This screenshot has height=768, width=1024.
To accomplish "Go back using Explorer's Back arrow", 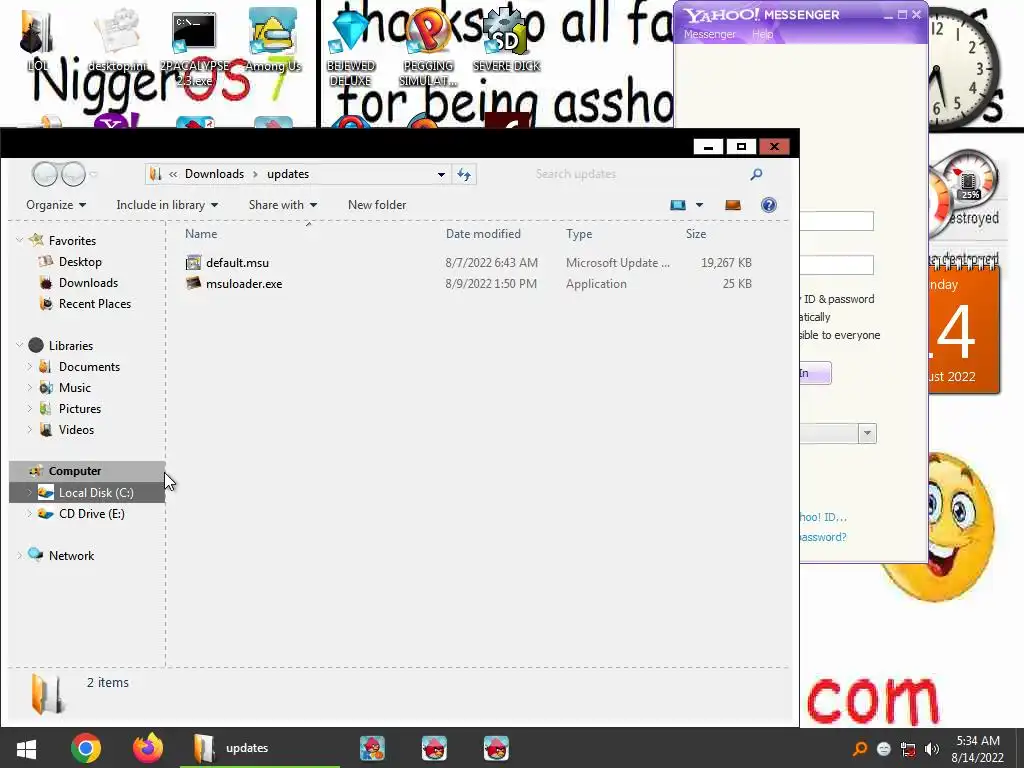I will pyautogui.click(x=45, y=174).
